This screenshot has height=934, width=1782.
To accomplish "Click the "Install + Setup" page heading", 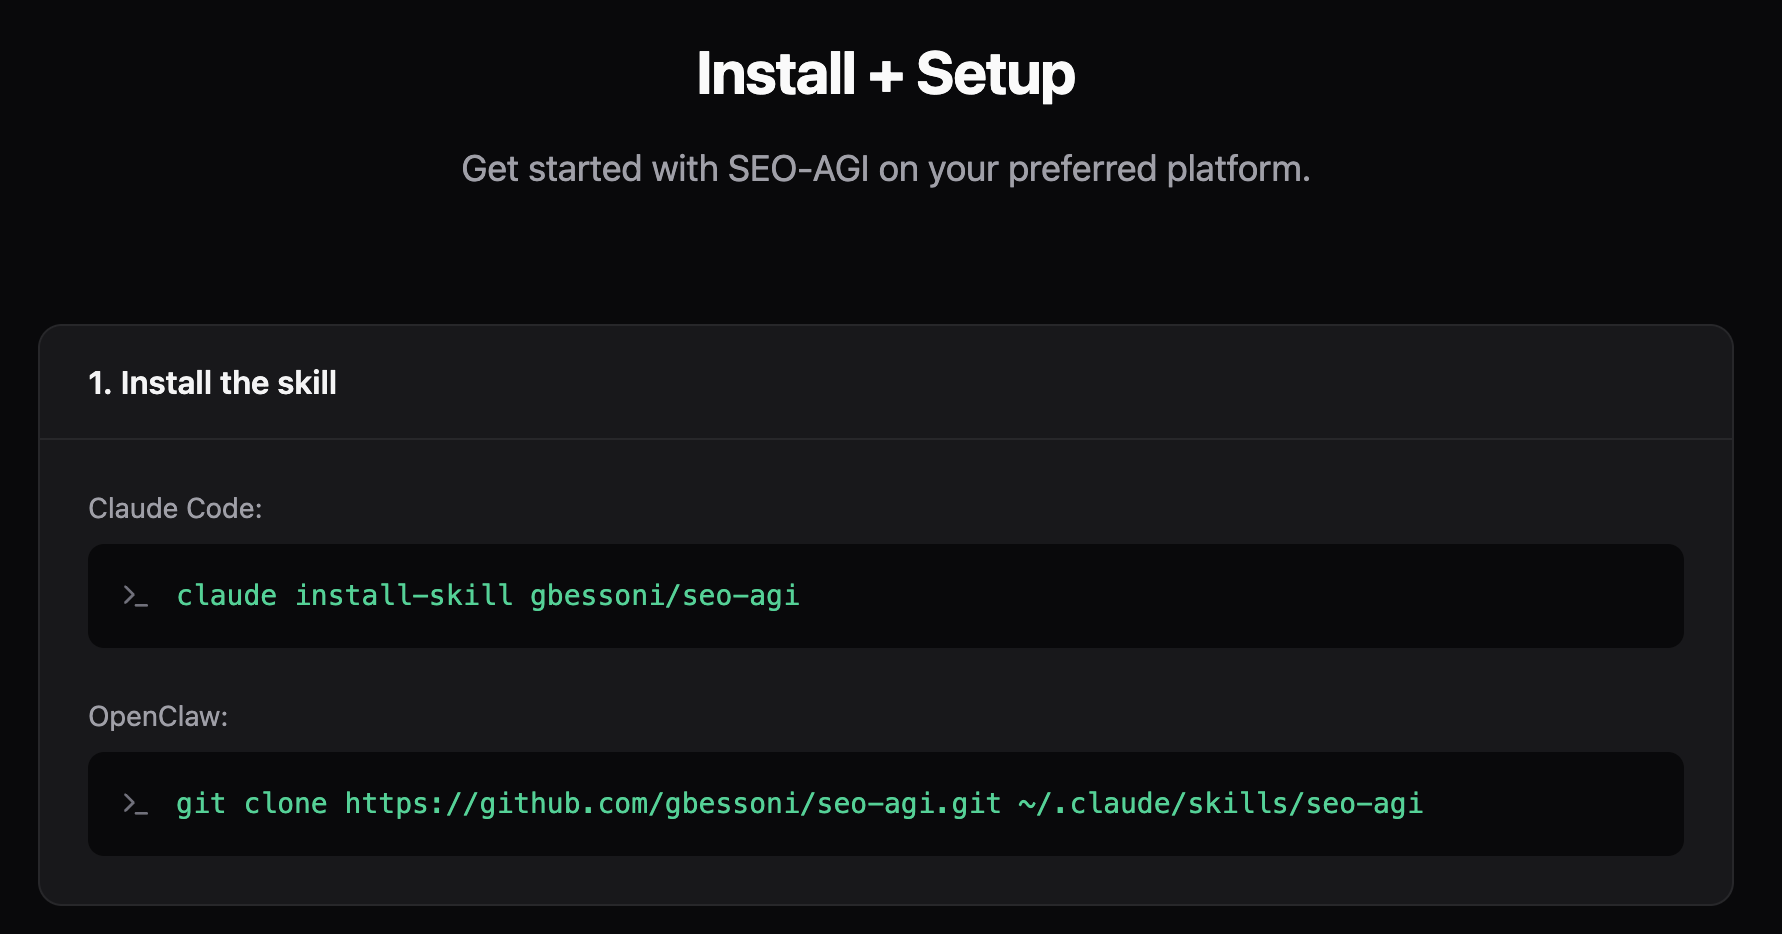I will point(885,74).
